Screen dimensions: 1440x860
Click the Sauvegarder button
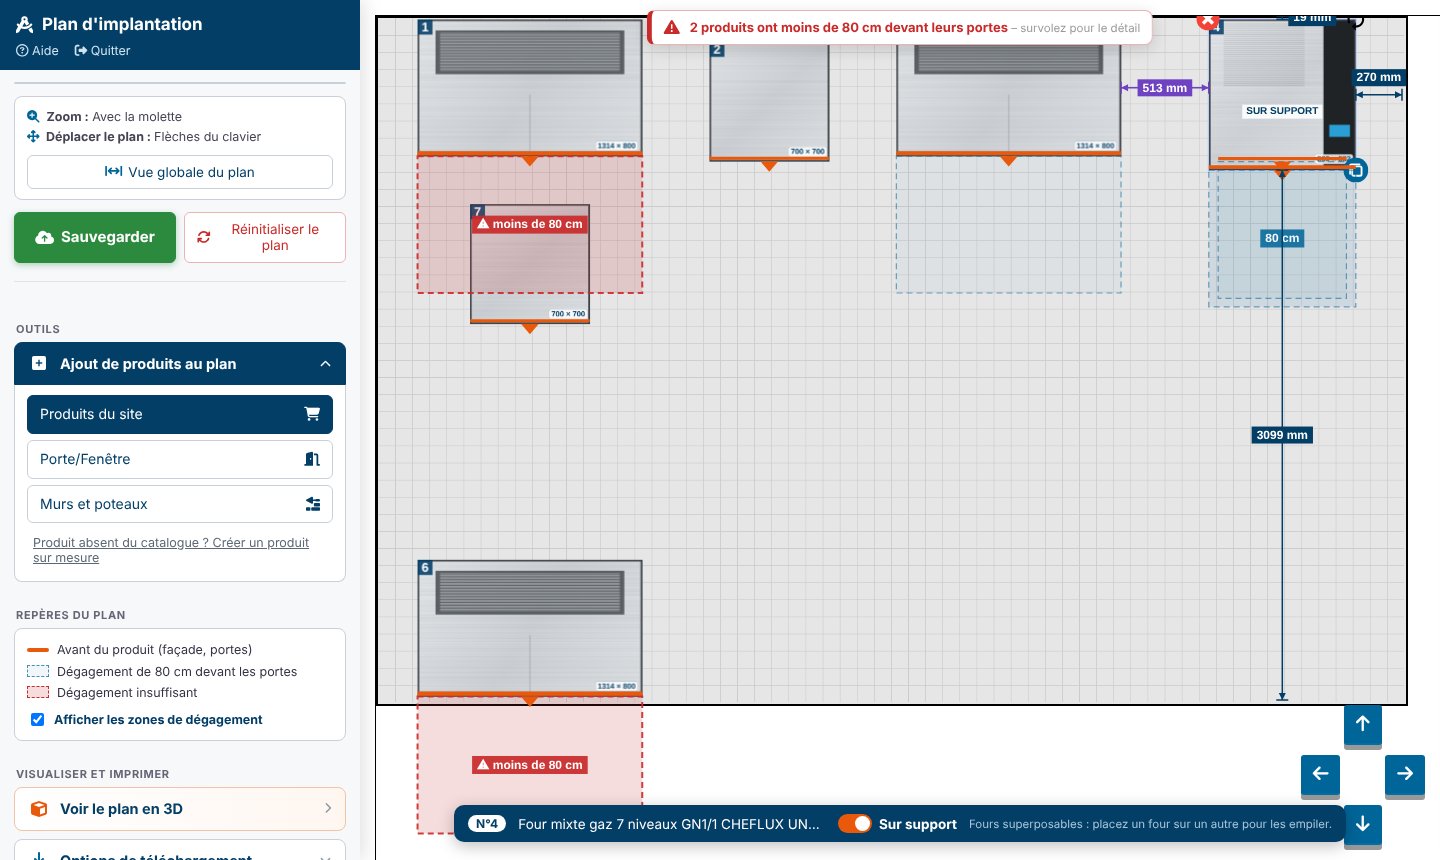point(95,237)
